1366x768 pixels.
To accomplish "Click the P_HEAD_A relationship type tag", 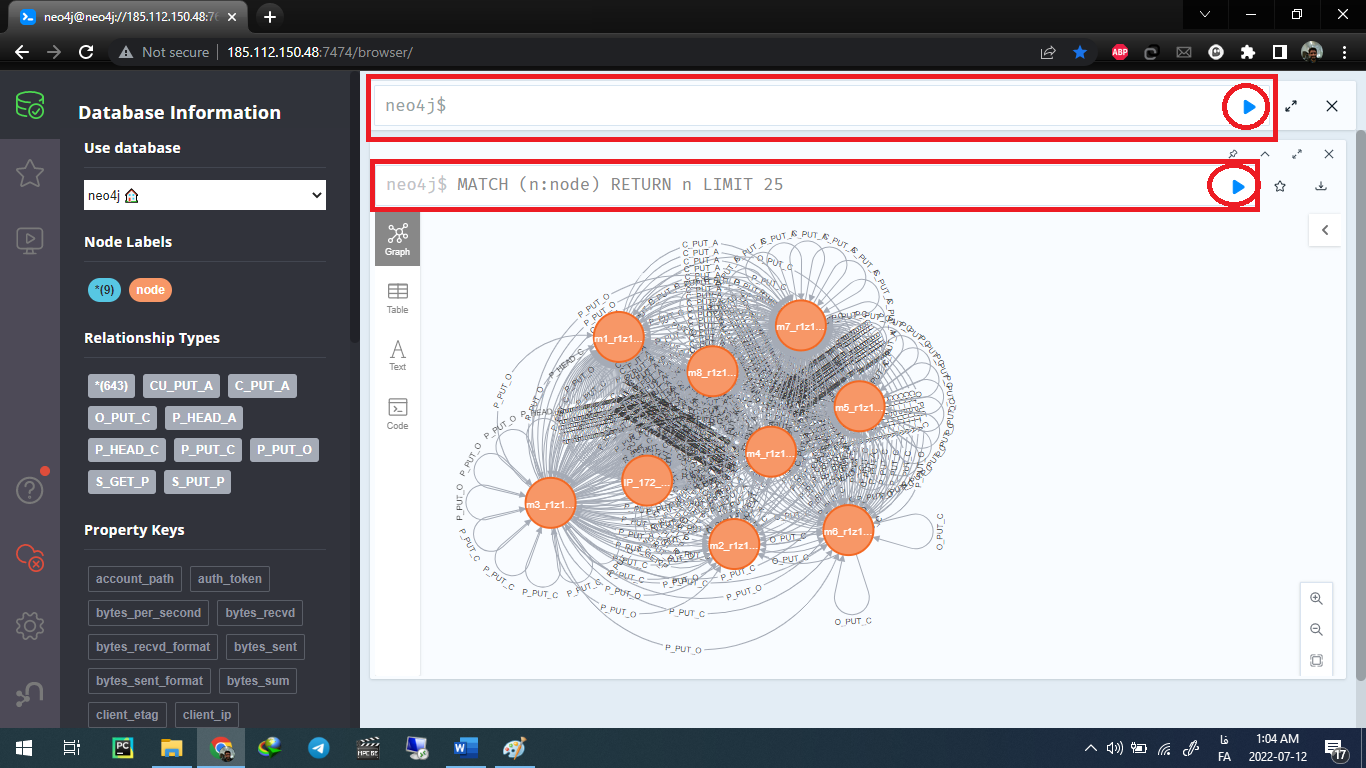I will click(x=204, y=418).
